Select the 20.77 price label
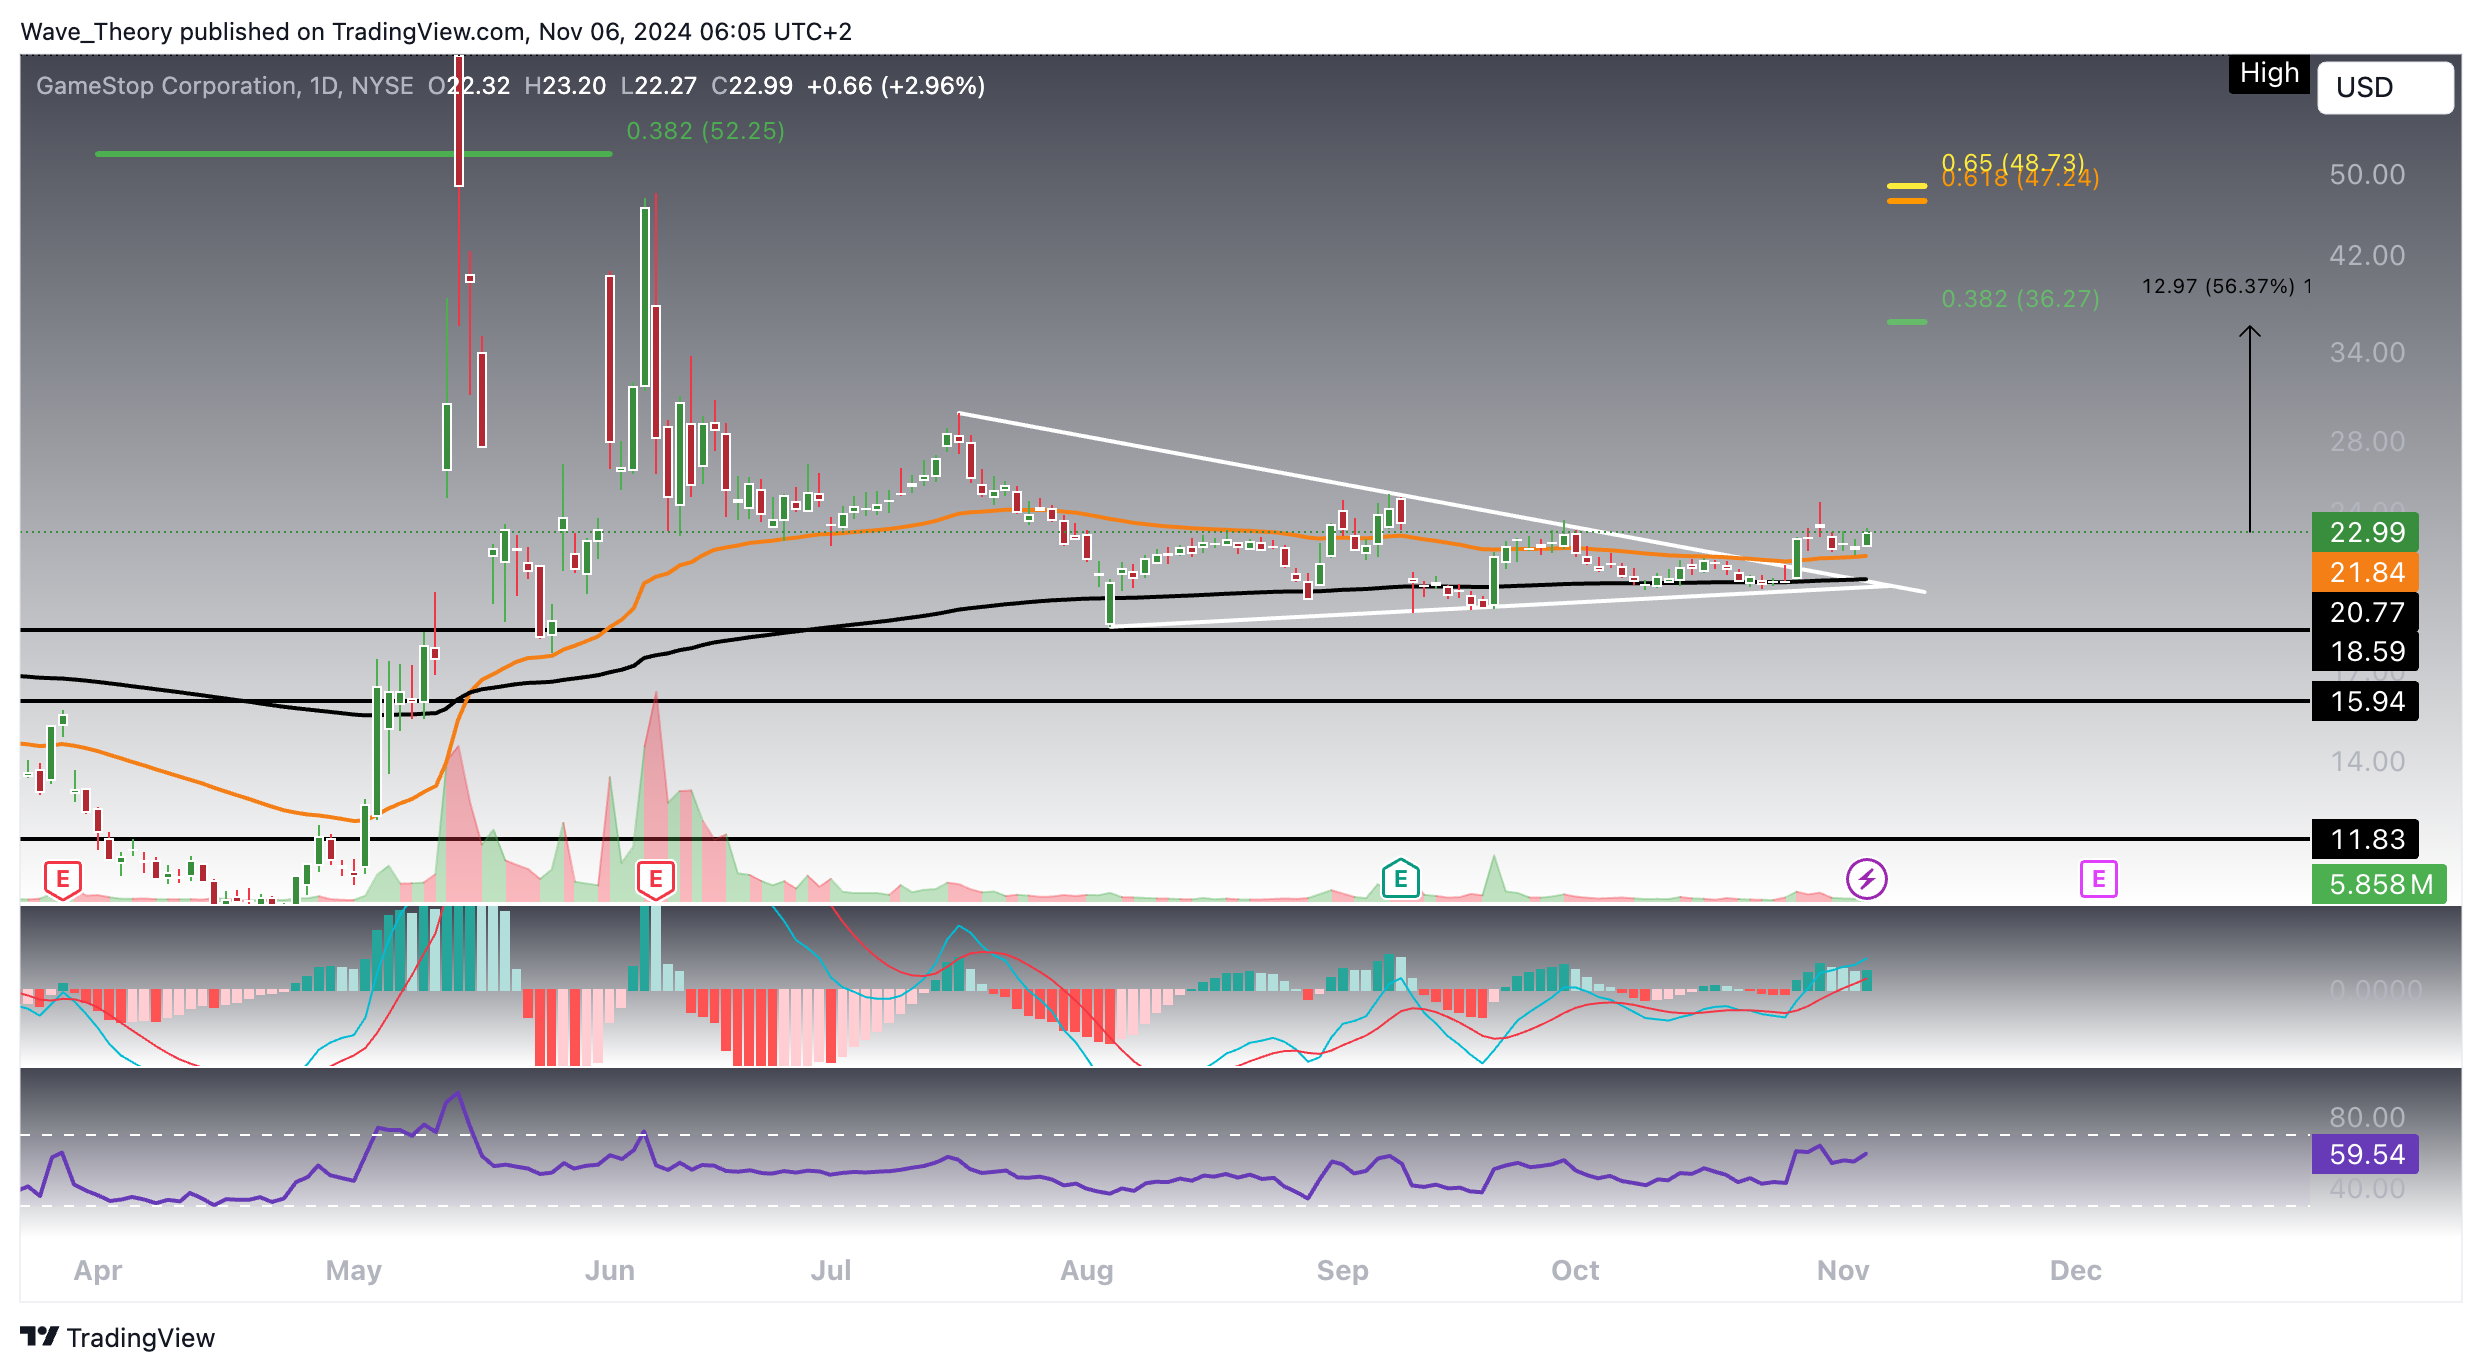The image size is (2482, 1372). [x=2365, y=612]
